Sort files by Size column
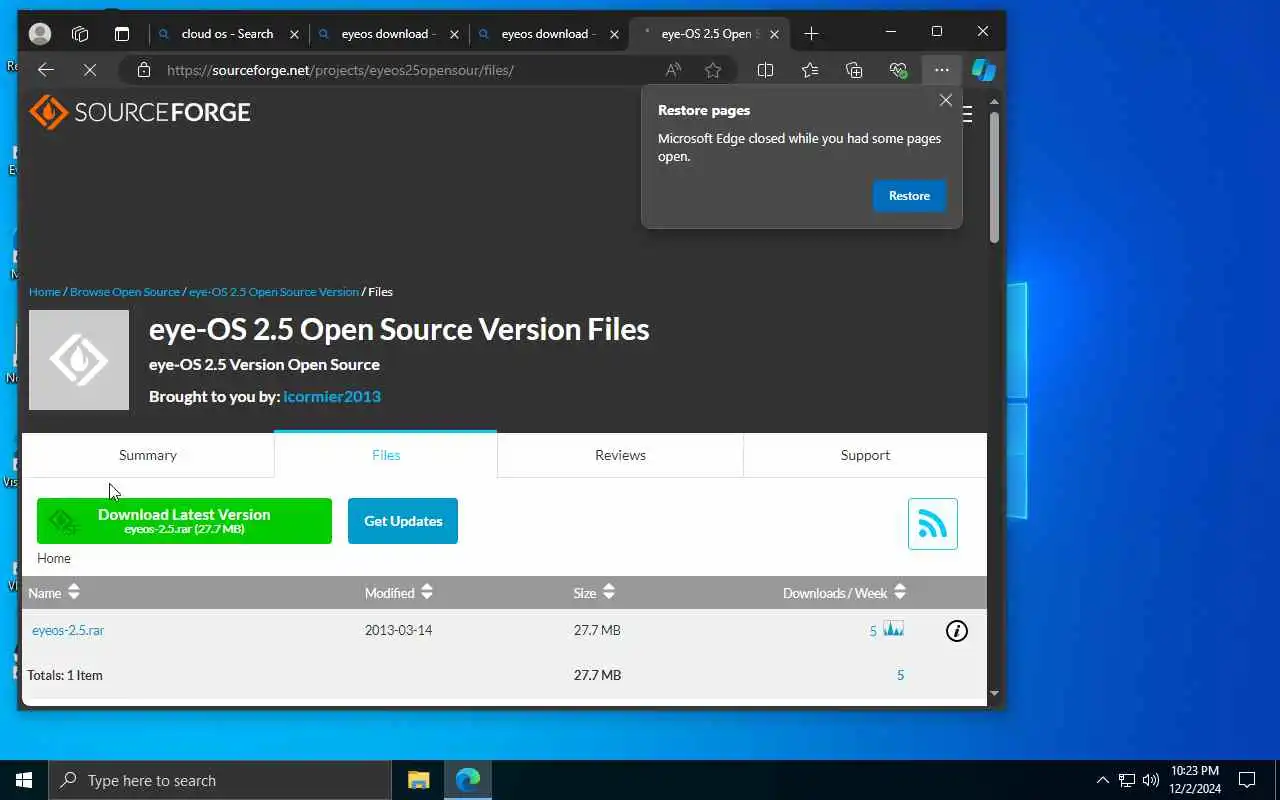This screenshot has width=1280, height=800. pos(594,593)
